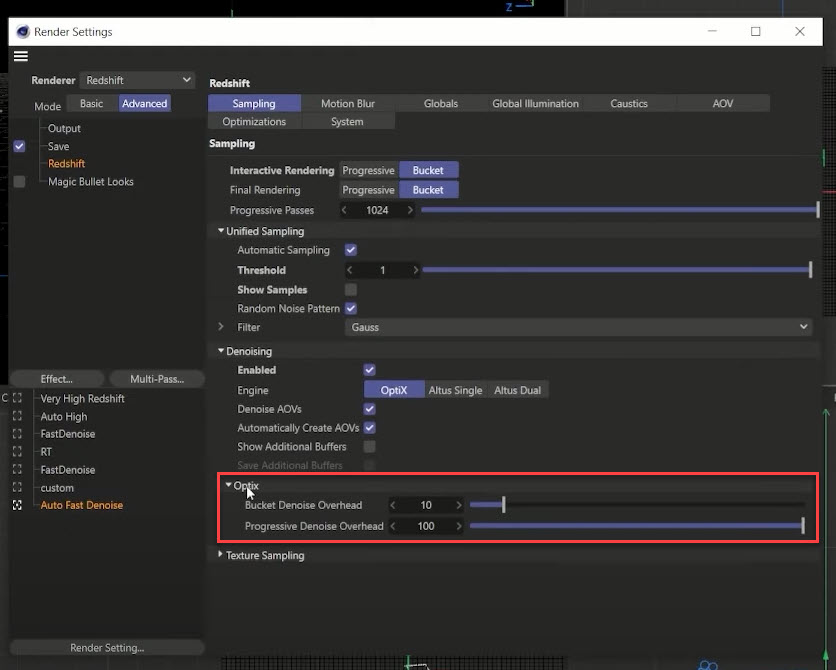
Task: Toggle Random Noise Pattern checkbox
Action: (x=351, y=308)
